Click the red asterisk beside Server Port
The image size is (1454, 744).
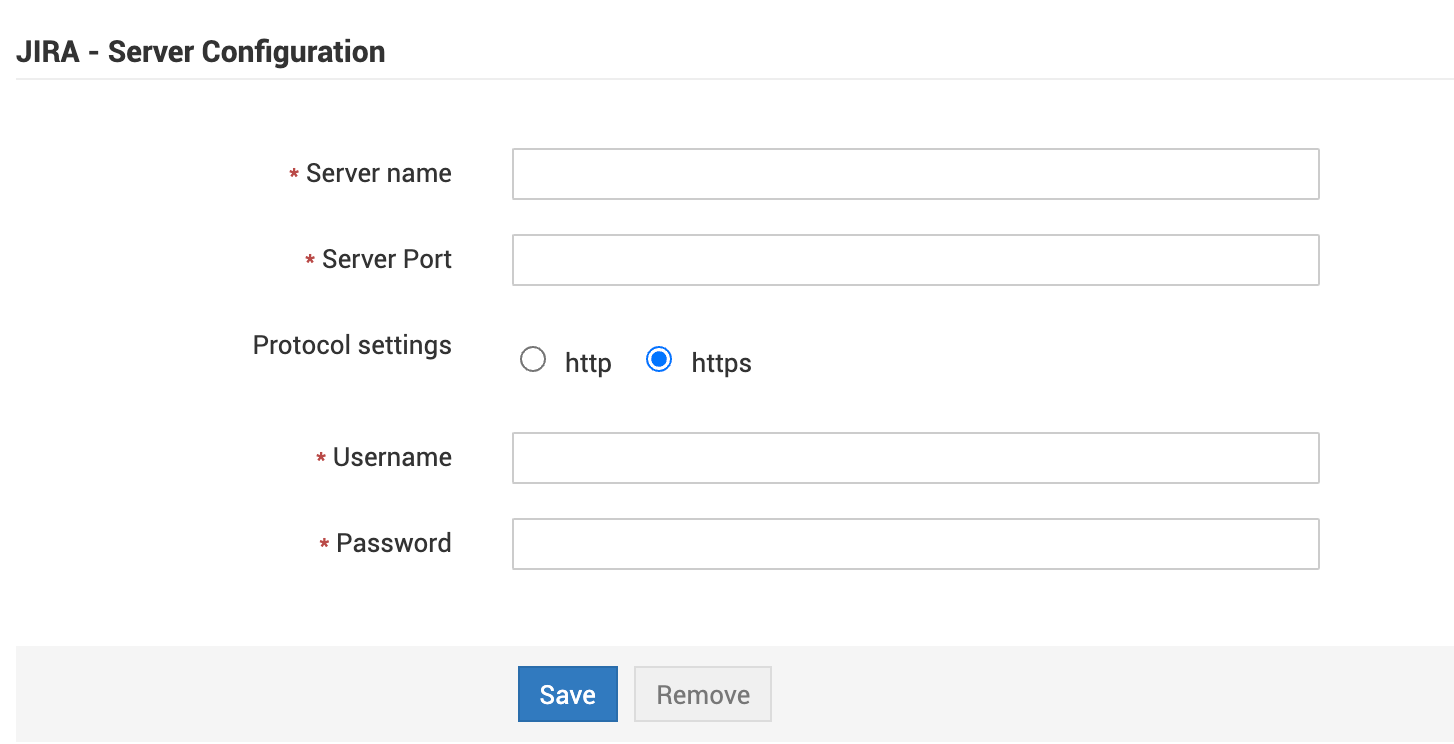pyautogui.click(x=310, y=262)
